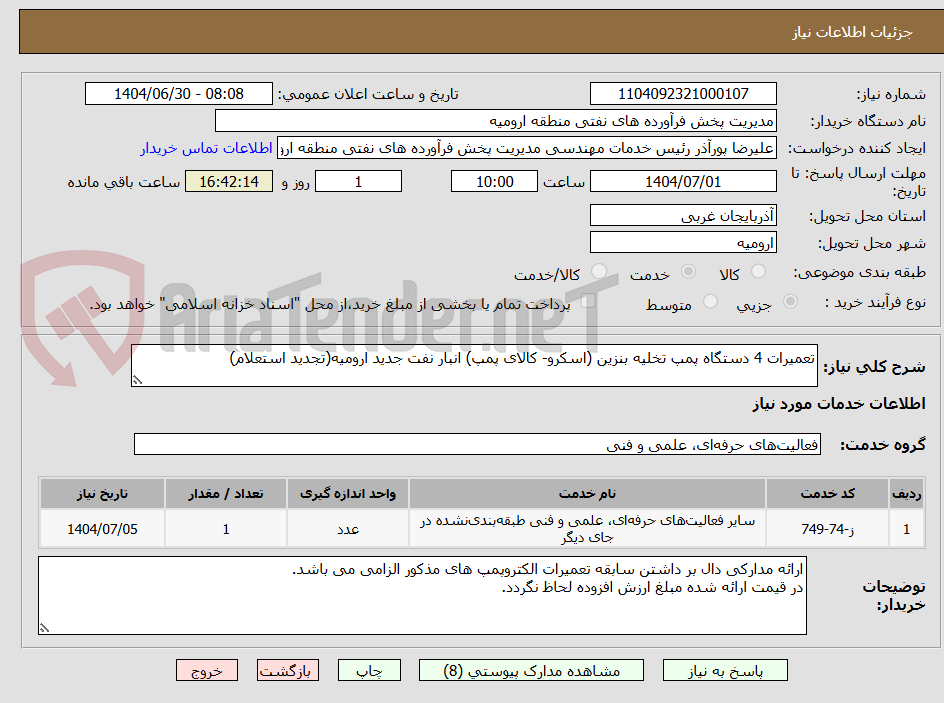Click the بازگشت back button
This screenshot has height=703, width=944.
tap(288, 670)
